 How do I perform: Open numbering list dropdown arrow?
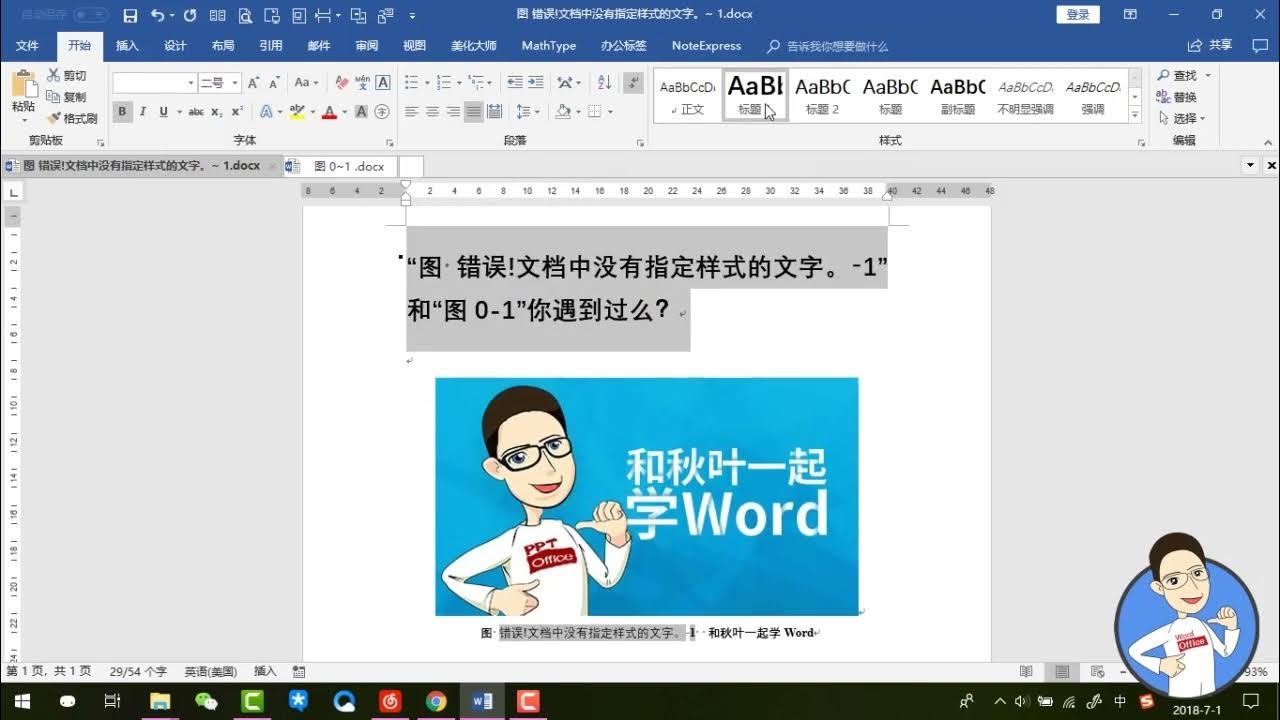pyautogui.click(x=460, y=83)
